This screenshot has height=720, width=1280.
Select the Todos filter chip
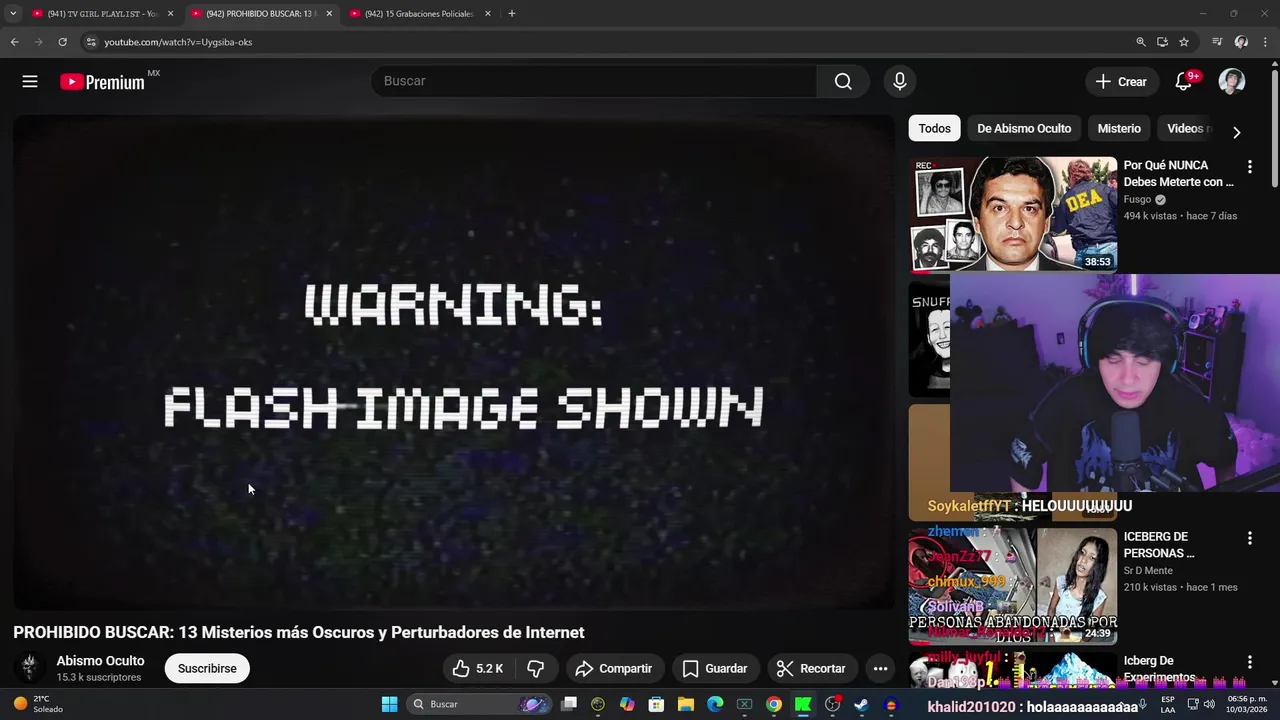[934, 128]
